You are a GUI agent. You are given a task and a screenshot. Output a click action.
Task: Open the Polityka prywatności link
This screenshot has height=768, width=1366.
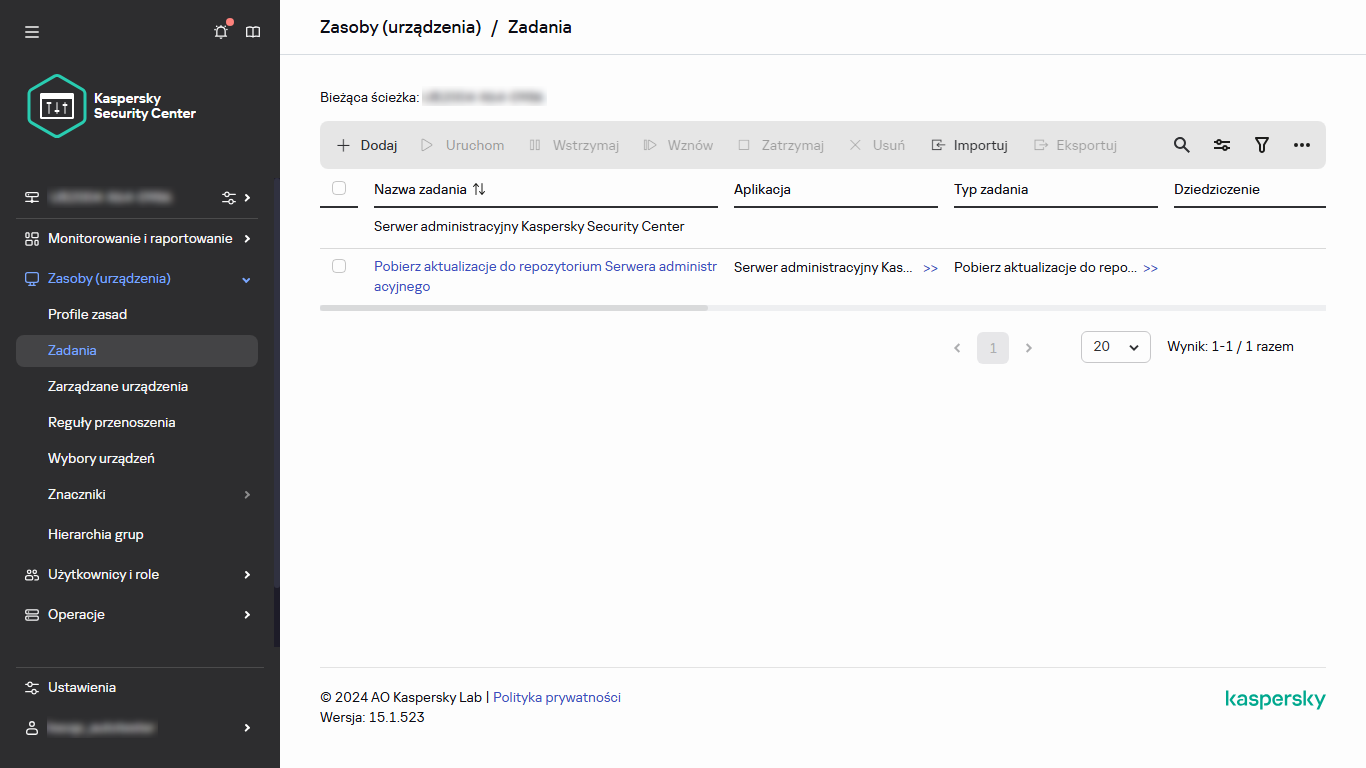[x=557, y=697]
